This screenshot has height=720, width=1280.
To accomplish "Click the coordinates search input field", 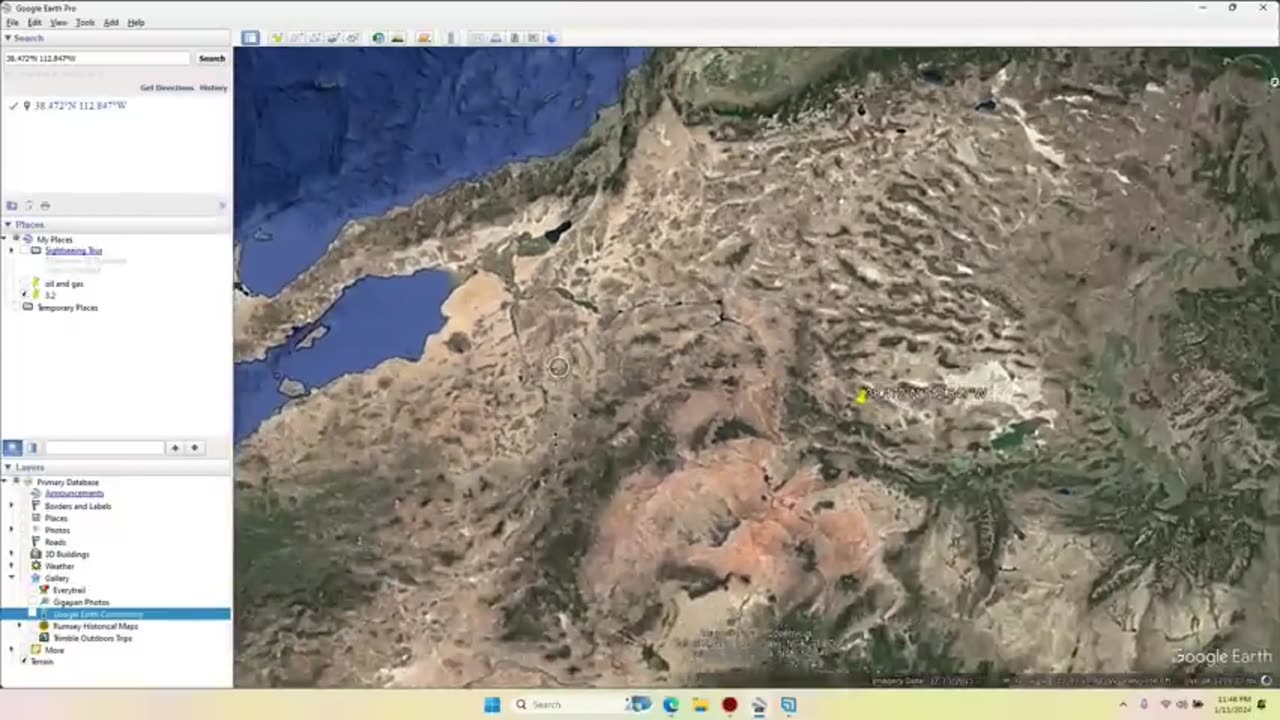I will point(97,58).
